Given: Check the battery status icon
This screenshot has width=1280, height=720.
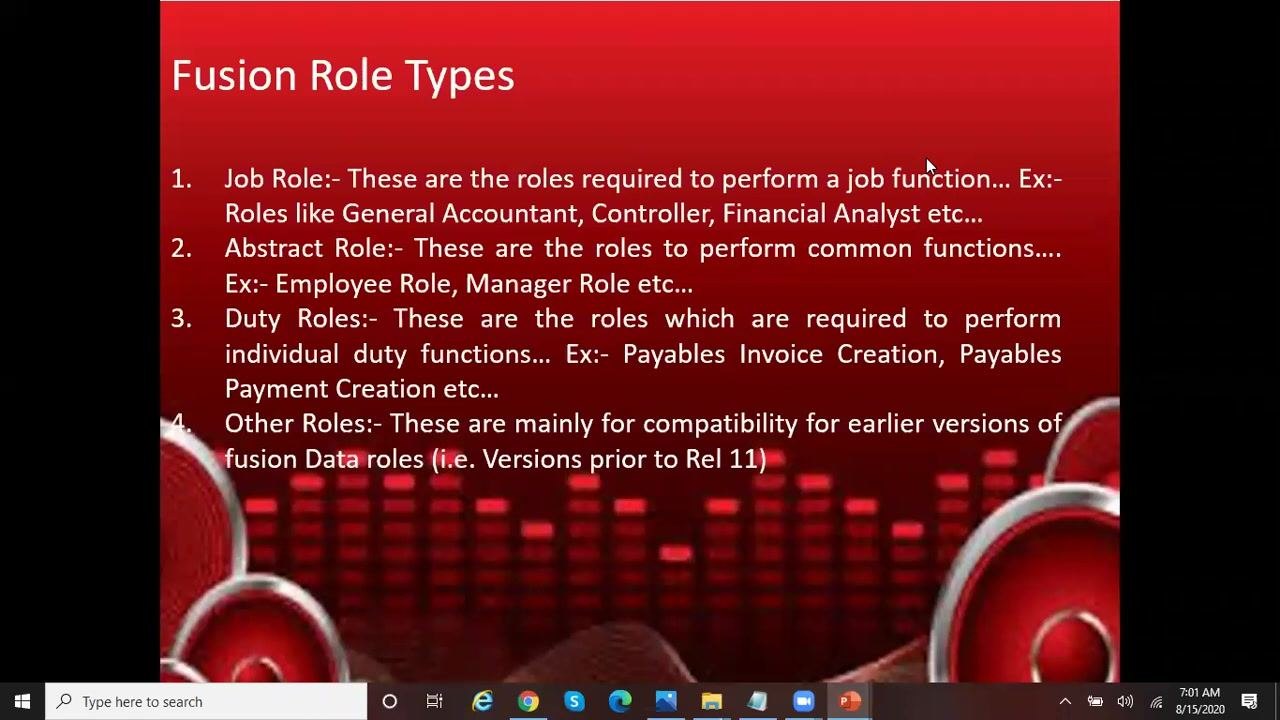Looking at the screenshot, I should tap(1095, 702).
